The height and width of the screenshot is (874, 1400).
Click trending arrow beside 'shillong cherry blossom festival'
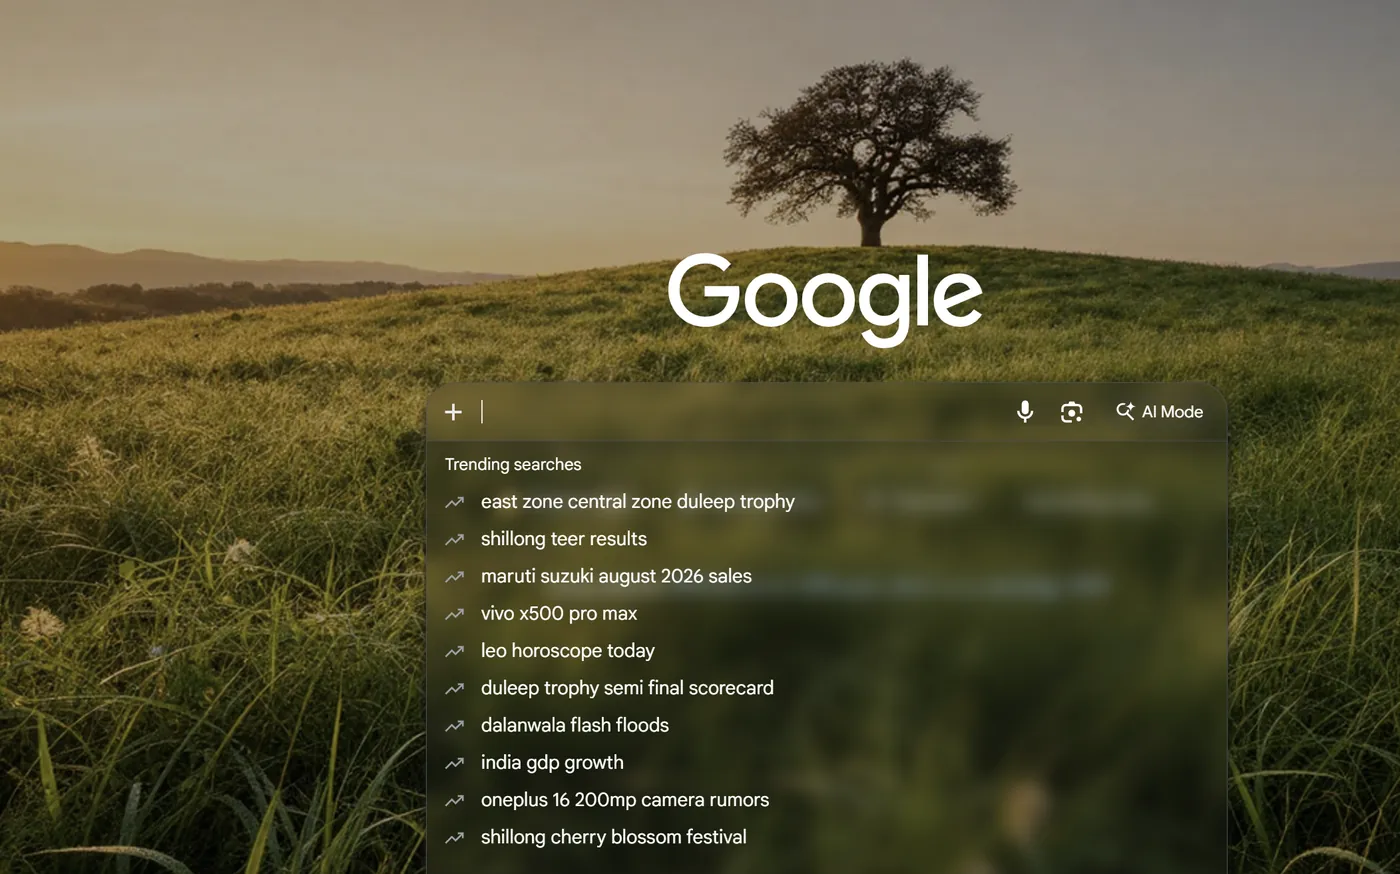click(x=454, y=837)
